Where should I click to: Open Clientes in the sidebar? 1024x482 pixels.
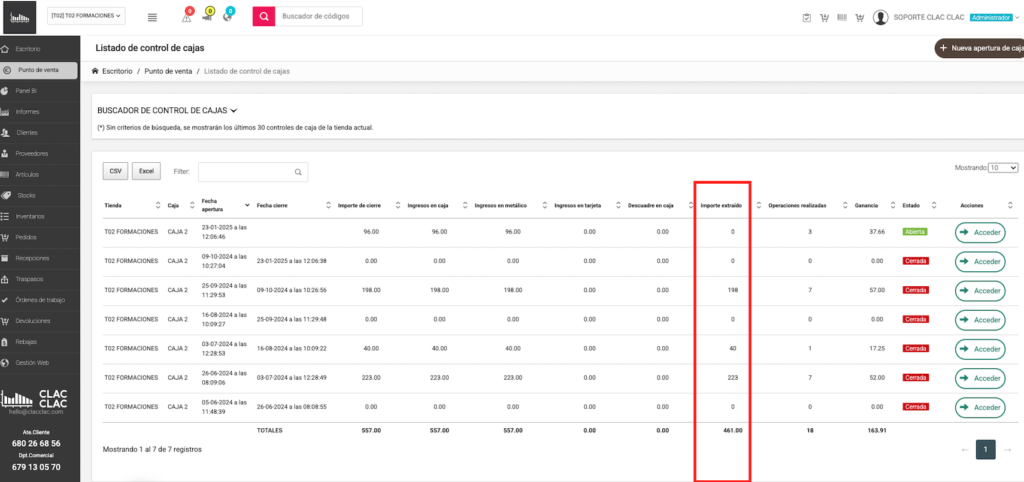[x=39, y=133]
